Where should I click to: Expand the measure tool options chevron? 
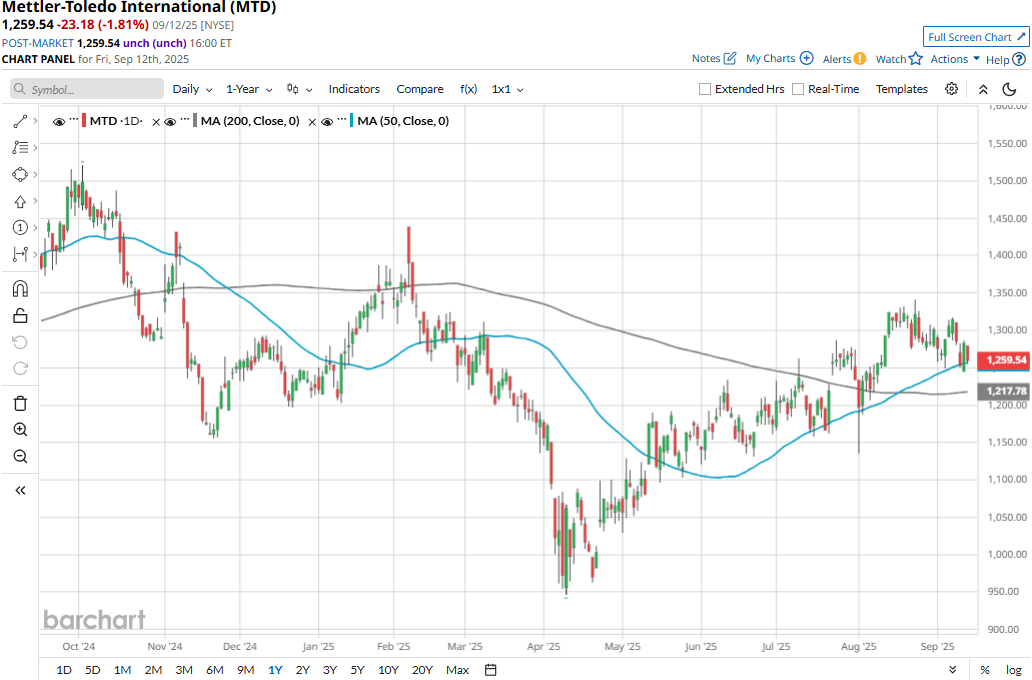click(x=35, y=254)
